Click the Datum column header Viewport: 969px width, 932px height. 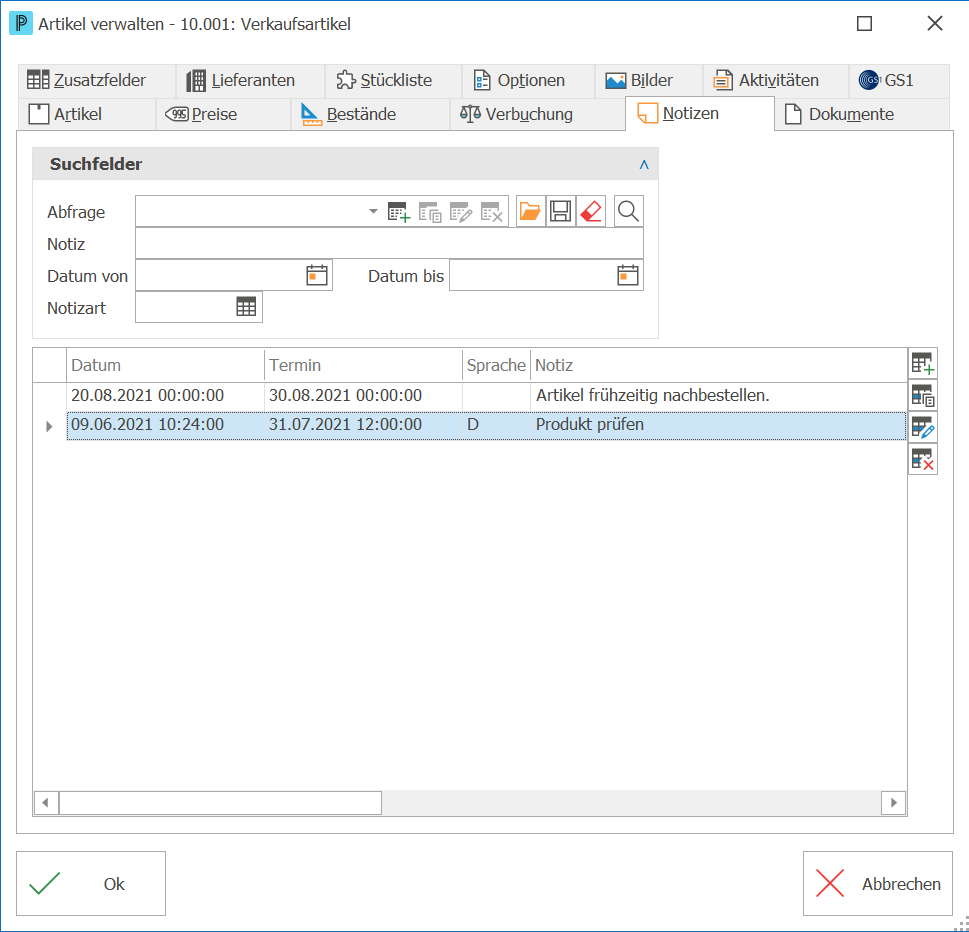point(166,365)
